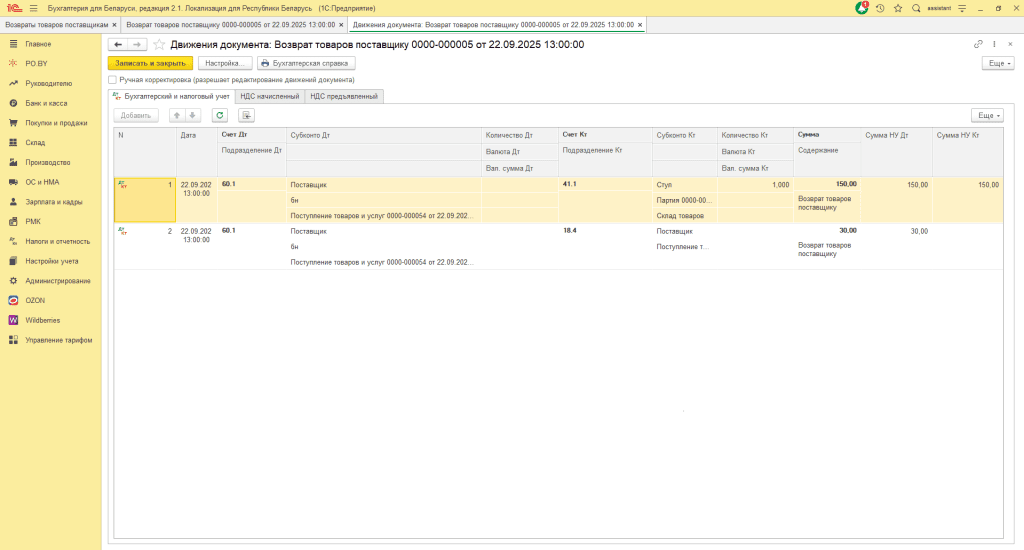1024x550 pixels.
Task: Copy link using the chain icon
Action: point(978,45)
